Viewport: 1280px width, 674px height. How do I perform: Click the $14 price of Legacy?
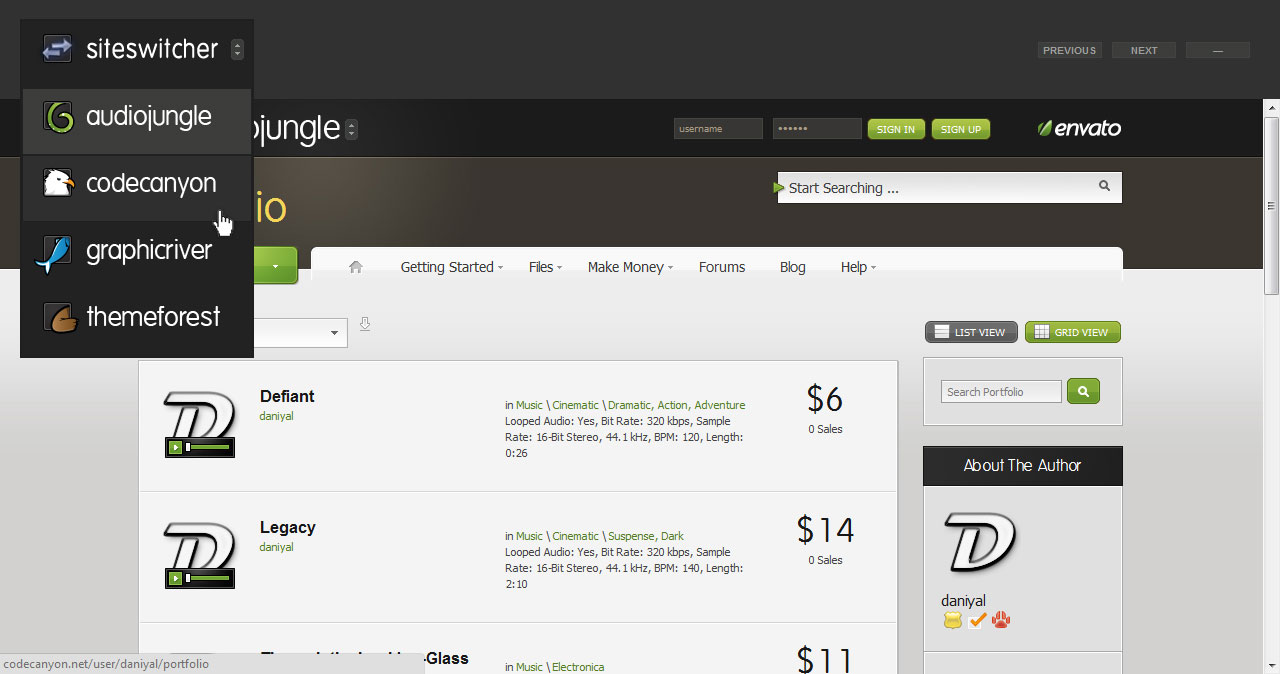pos(825,529)
